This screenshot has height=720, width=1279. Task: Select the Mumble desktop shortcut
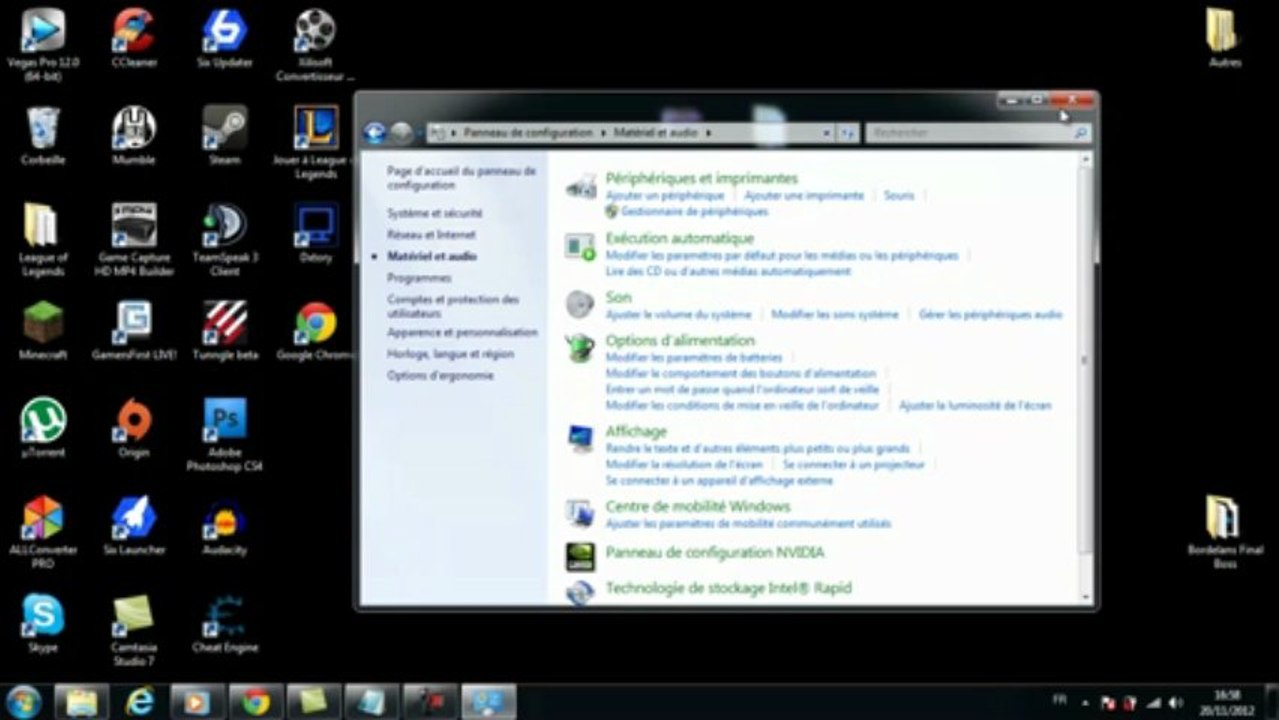(133, 135)
